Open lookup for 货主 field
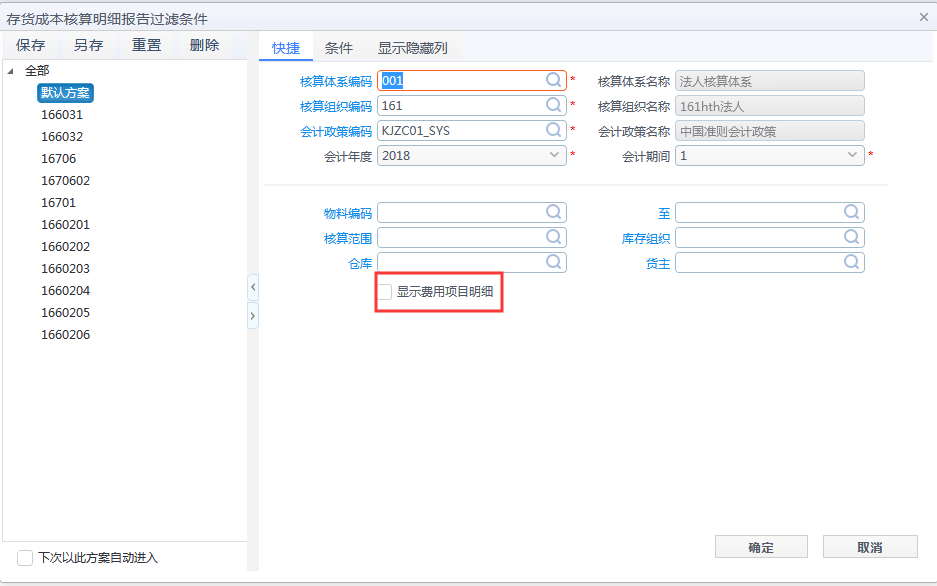Viewport: 937px width, 586px height. pyautogui.click(x=851, y=261)
